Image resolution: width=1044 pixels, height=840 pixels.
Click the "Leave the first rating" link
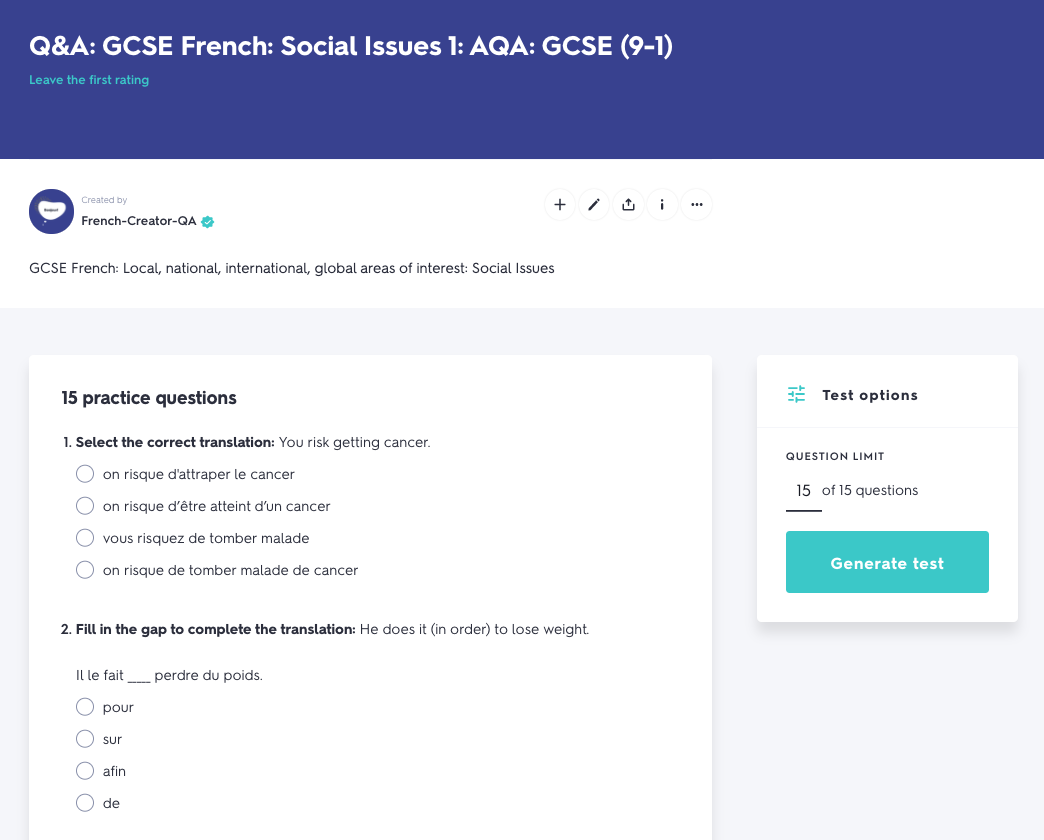click(88, 78)
